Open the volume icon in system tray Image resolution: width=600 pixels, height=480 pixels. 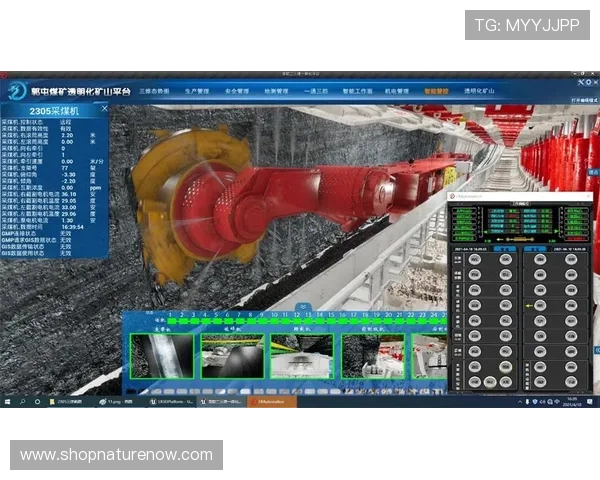pos(543,402)
